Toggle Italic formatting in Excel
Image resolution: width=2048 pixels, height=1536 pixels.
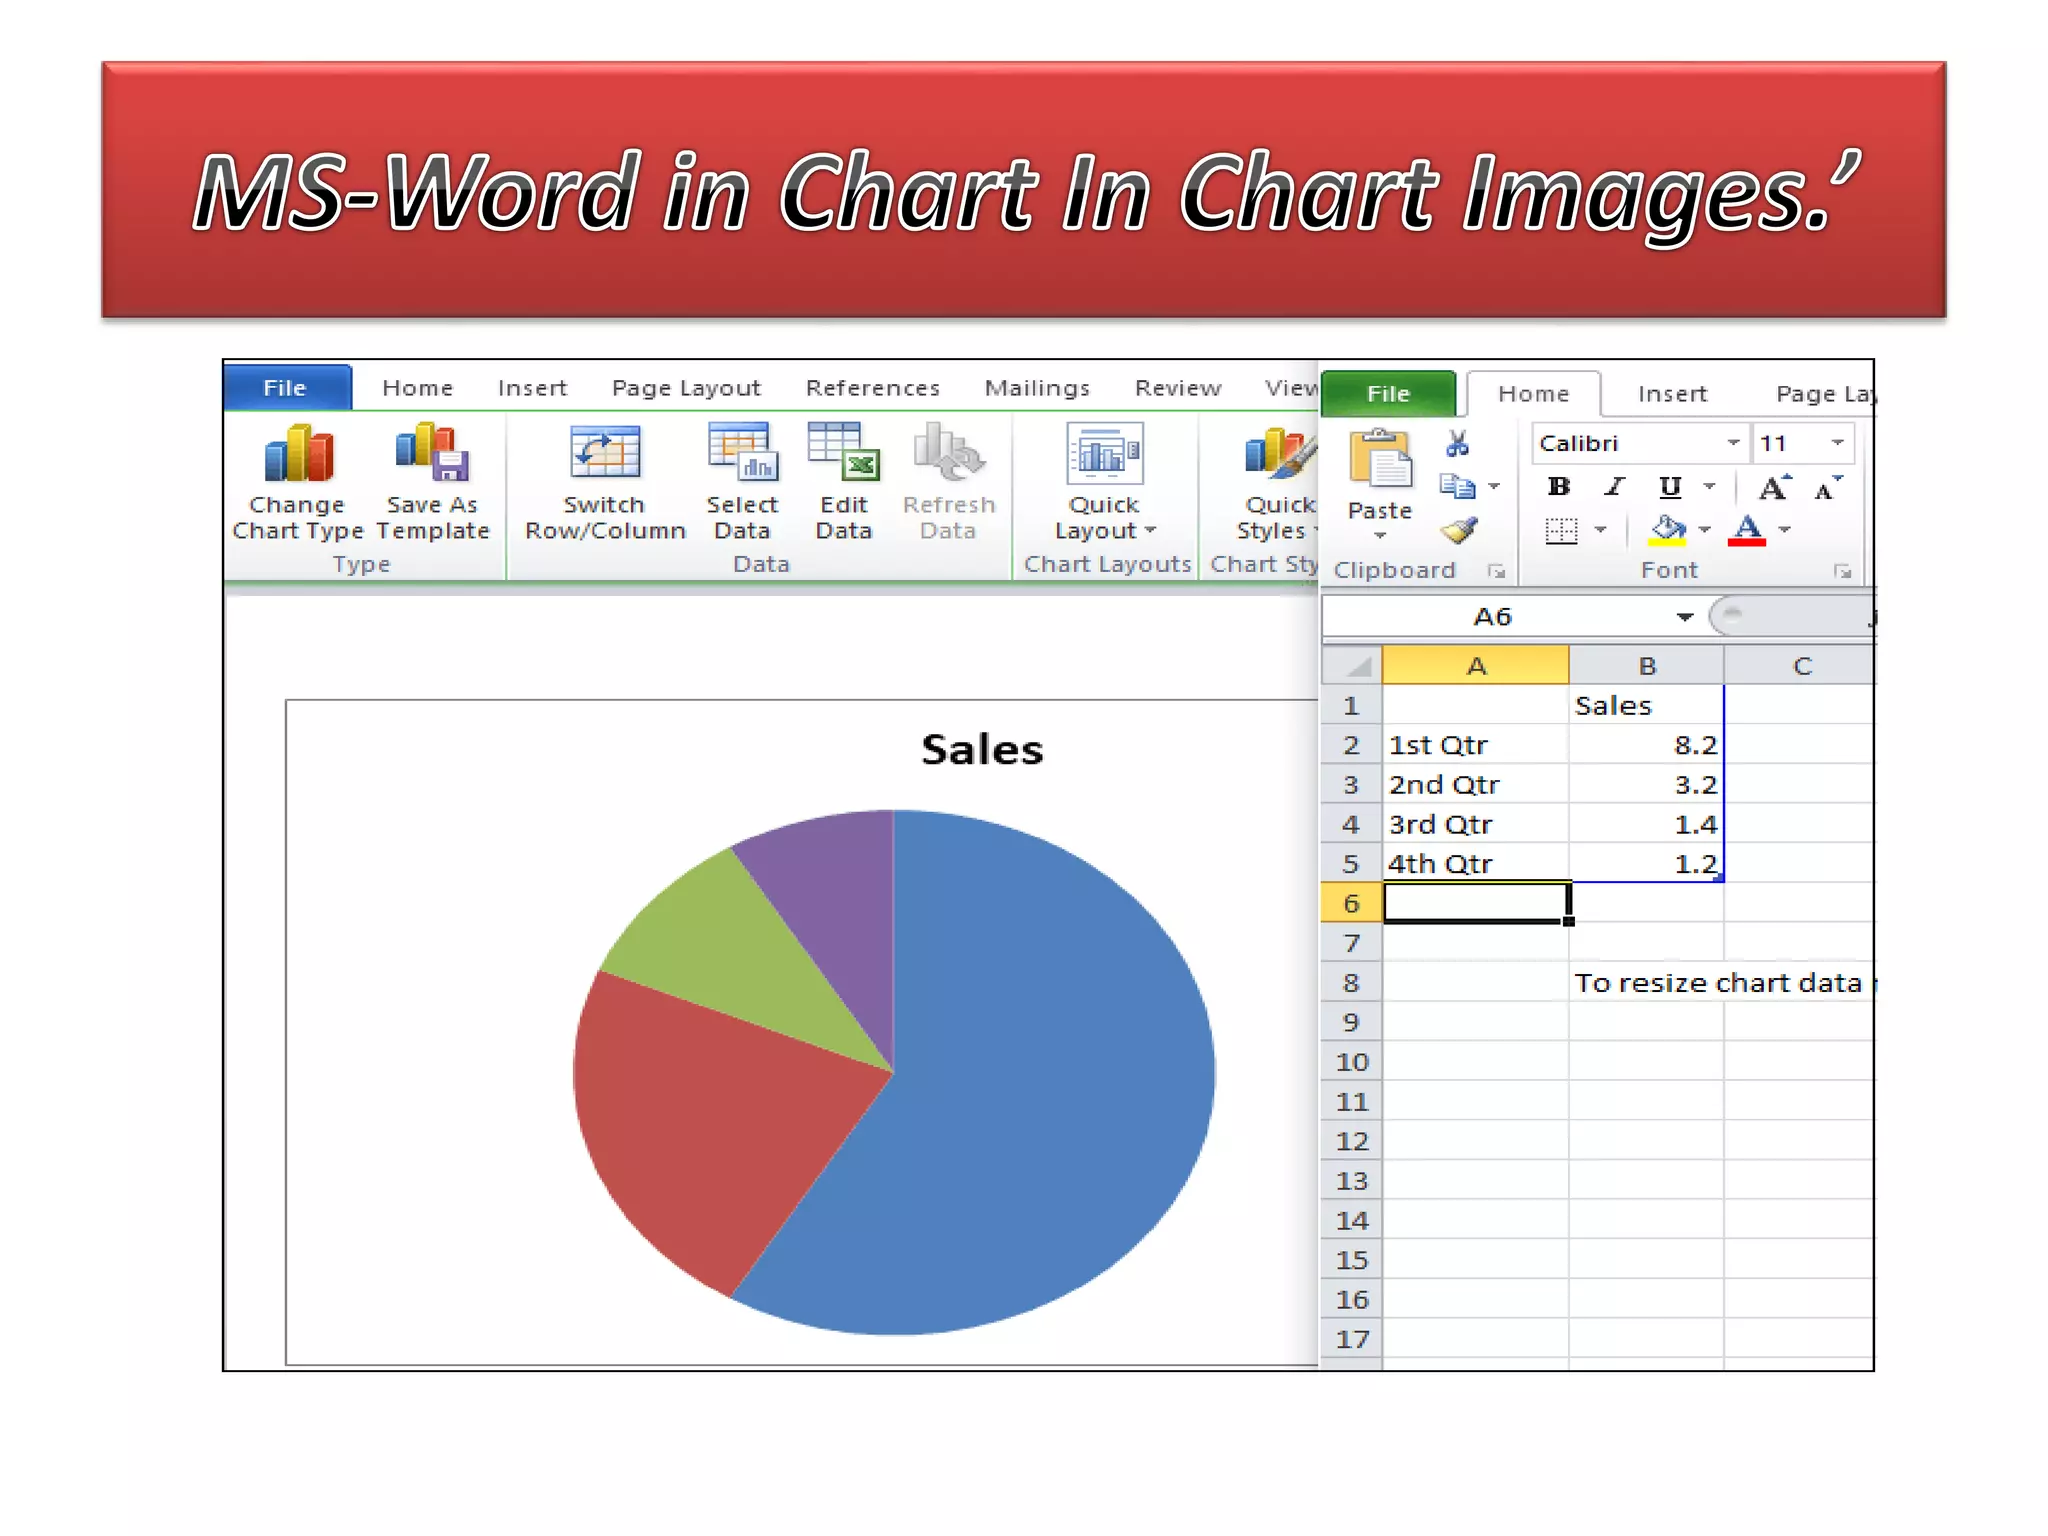[1613, 487]
